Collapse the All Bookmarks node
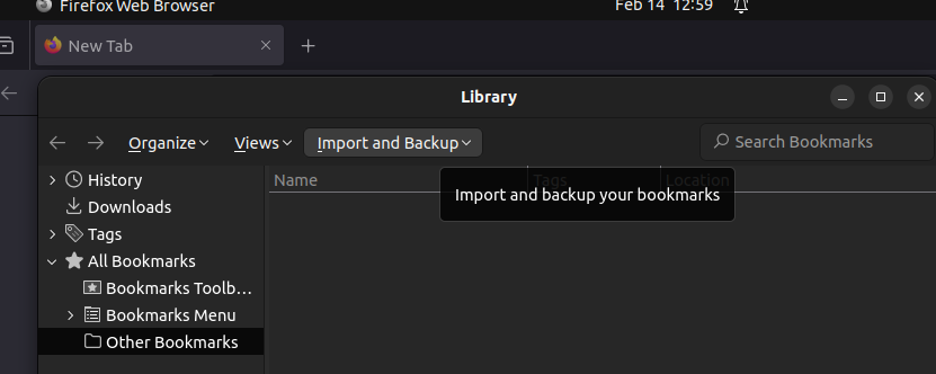Viewport: 936px width, 374px height. [x=53, y=261]
